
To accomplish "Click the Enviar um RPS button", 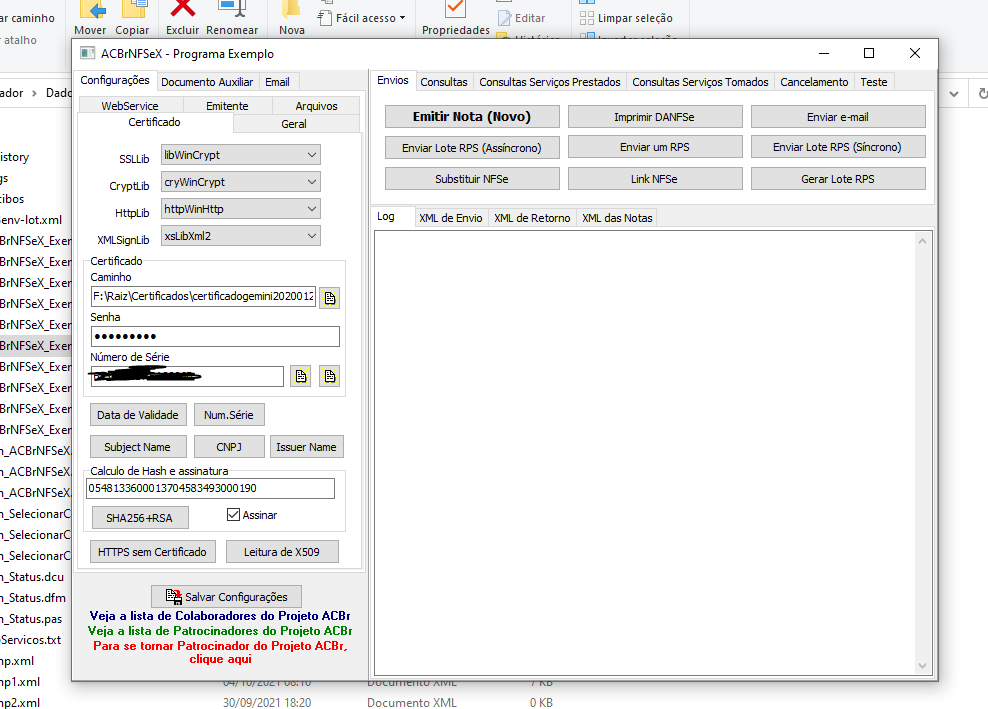I will [x=655, y=147].
